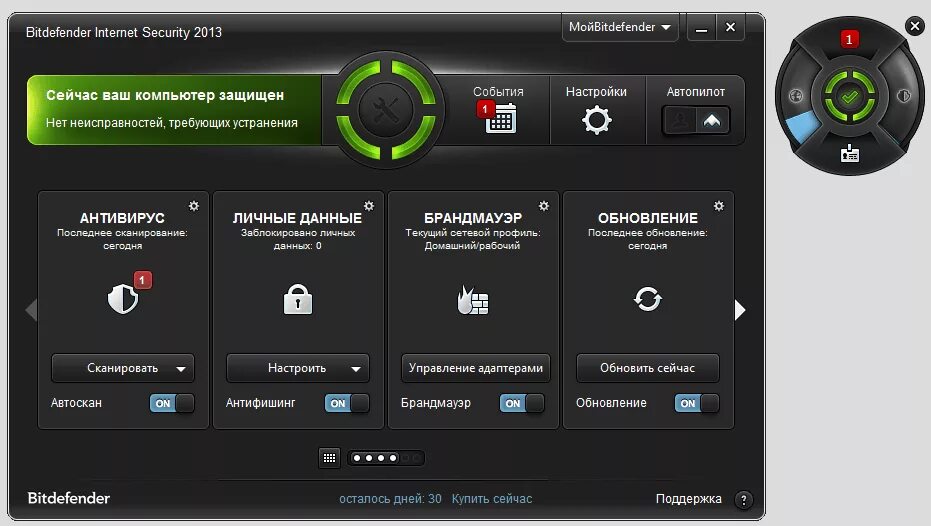Click the Сканировать button label
The width and height of the screenshot is (931, 526).
pyautogui.click(x=122, y=368)
